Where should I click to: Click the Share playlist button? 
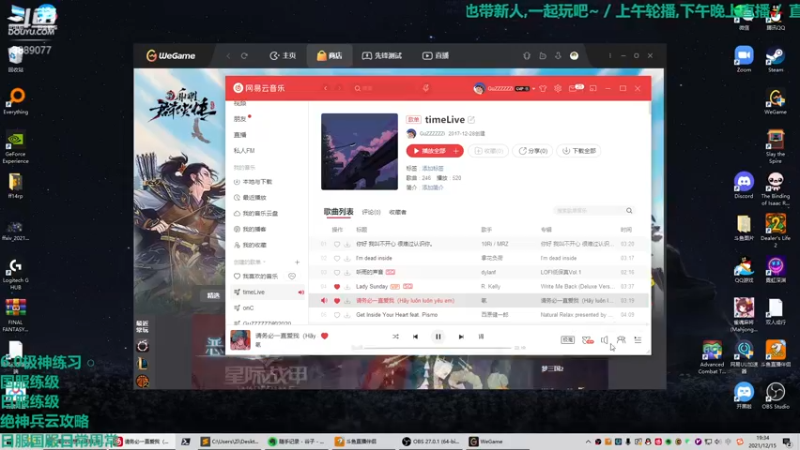[x=533, y=151]
